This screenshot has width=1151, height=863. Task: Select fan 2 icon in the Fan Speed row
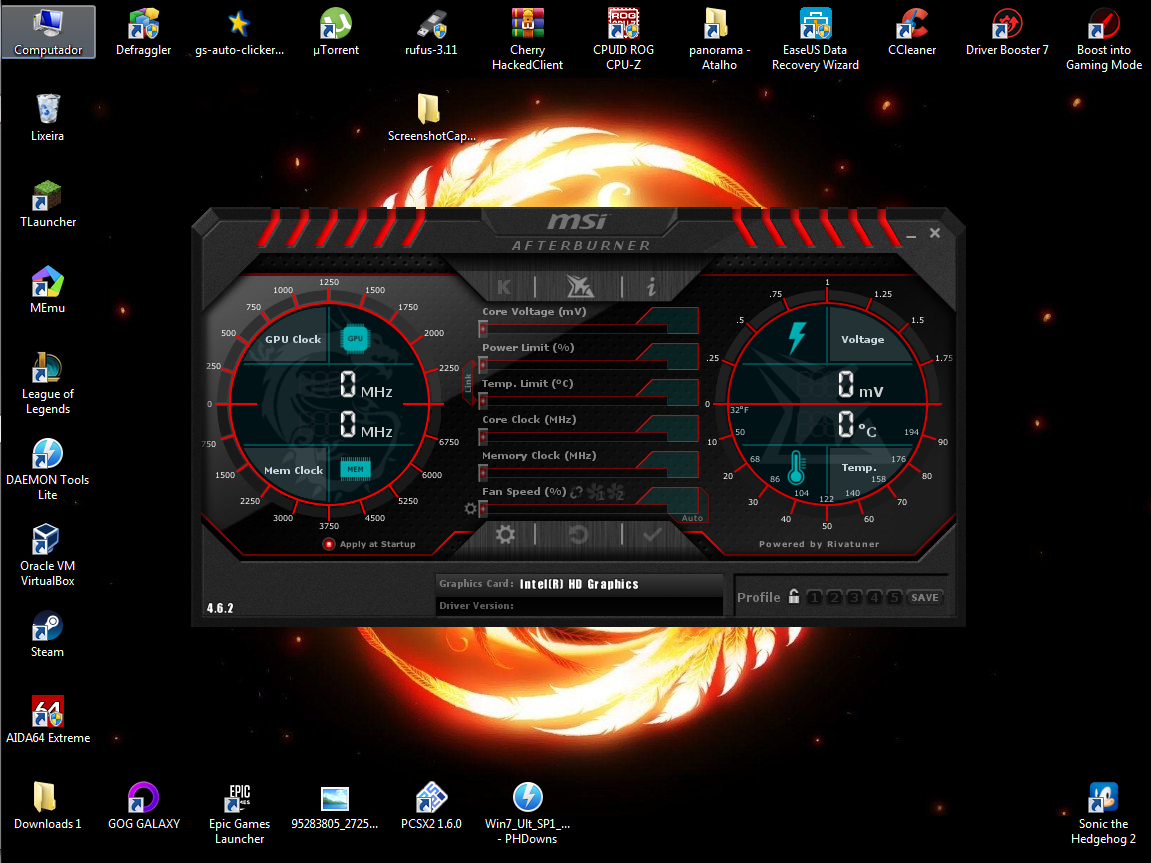615,492
